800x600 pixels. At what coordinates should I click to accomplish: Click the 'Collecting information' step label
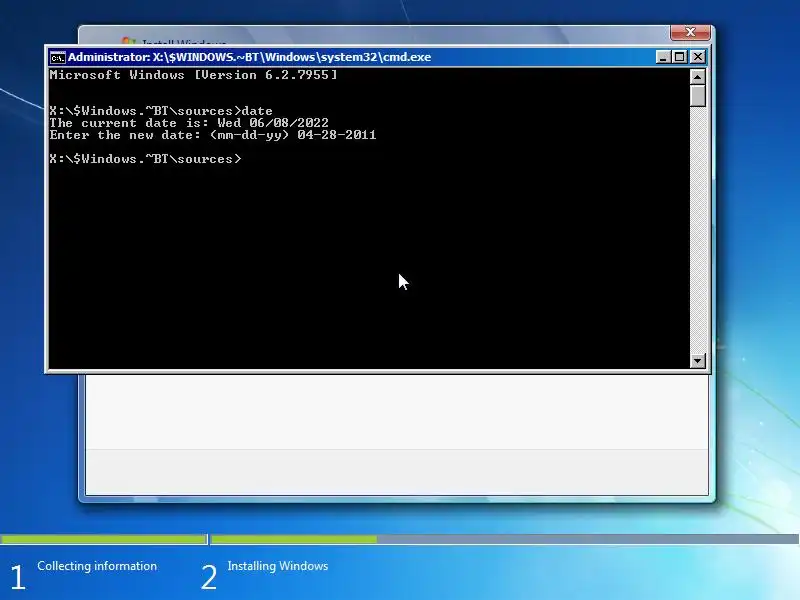pyautogui.click(x=97, y=566)
